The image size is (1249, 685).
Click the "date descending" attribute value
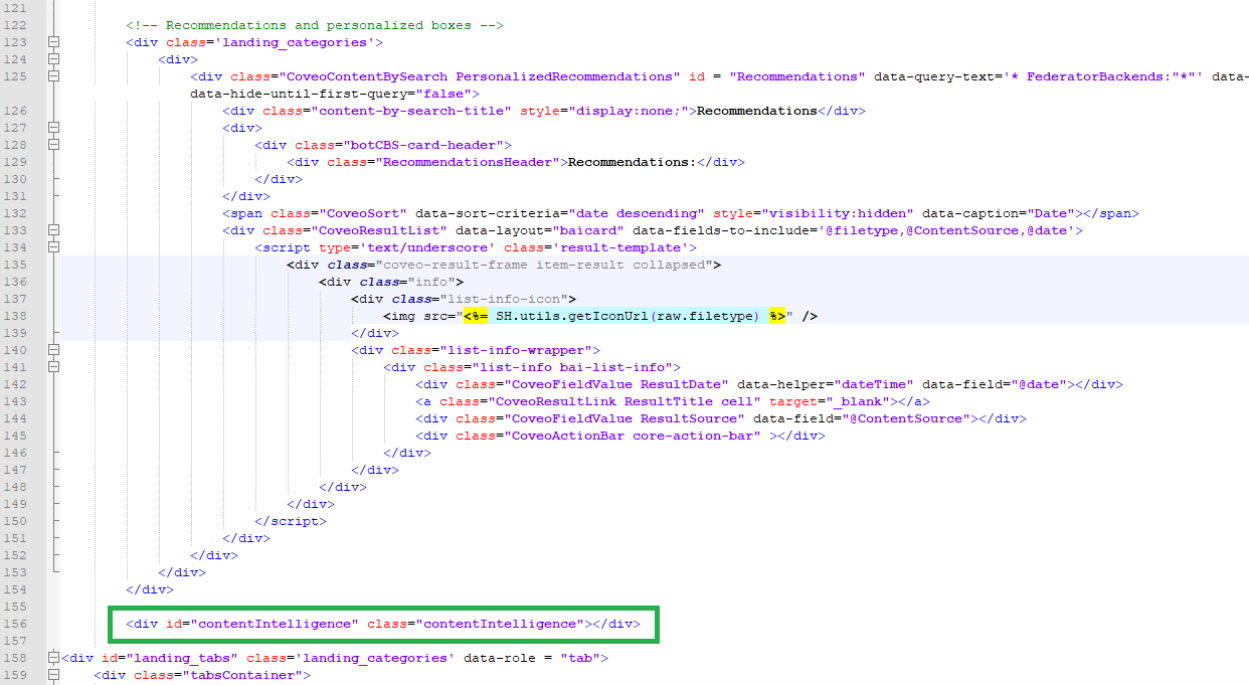[634, 213]
